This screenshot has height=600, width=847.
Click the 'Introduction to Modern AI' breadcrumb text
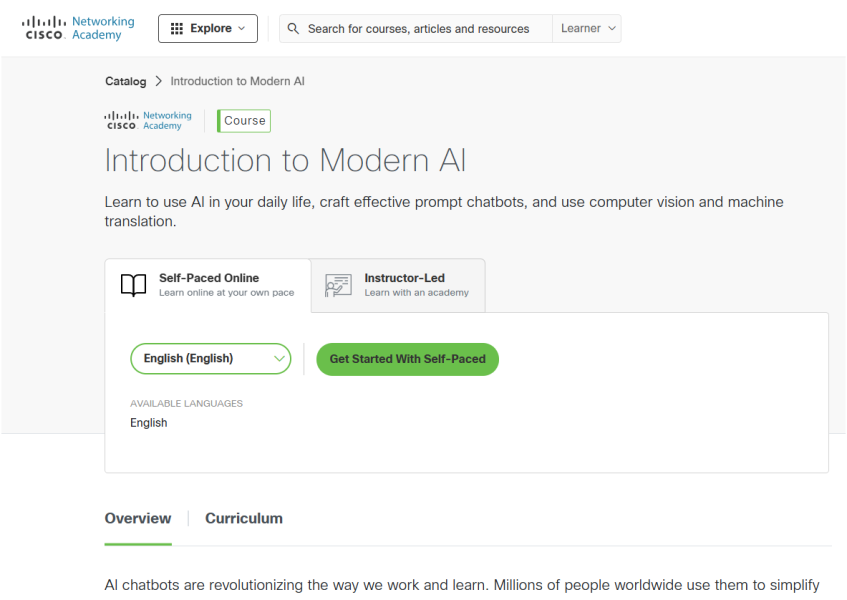point(238,82)
